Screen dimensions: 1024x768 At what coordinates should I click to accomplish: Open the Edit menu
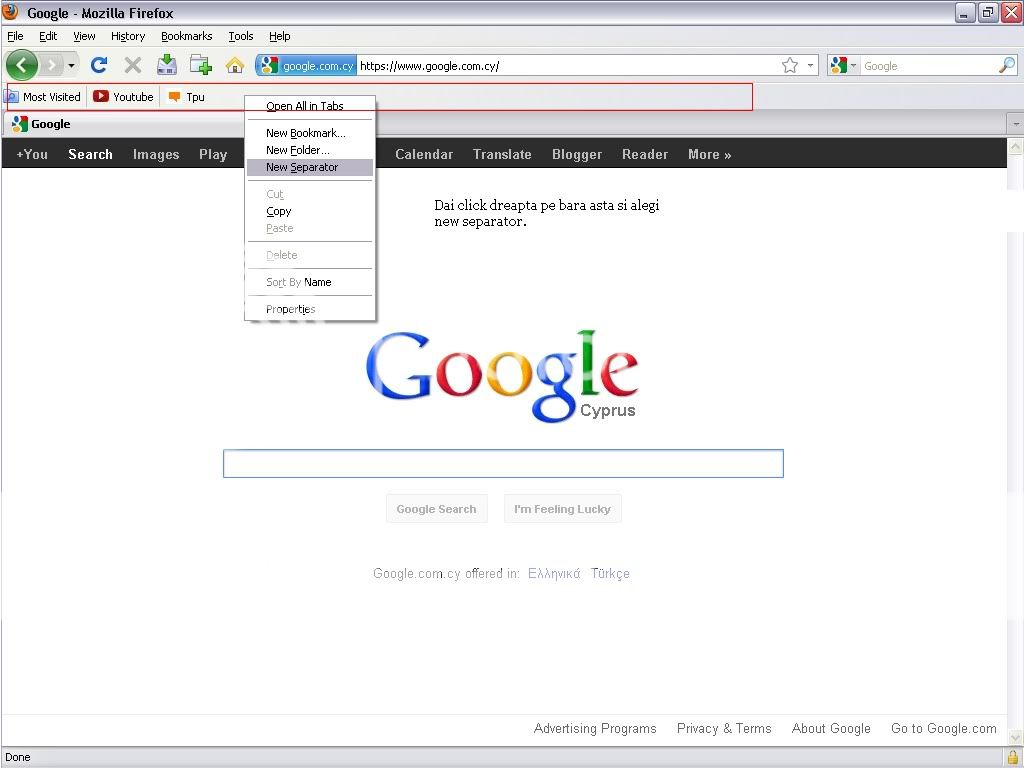(48, 36)
